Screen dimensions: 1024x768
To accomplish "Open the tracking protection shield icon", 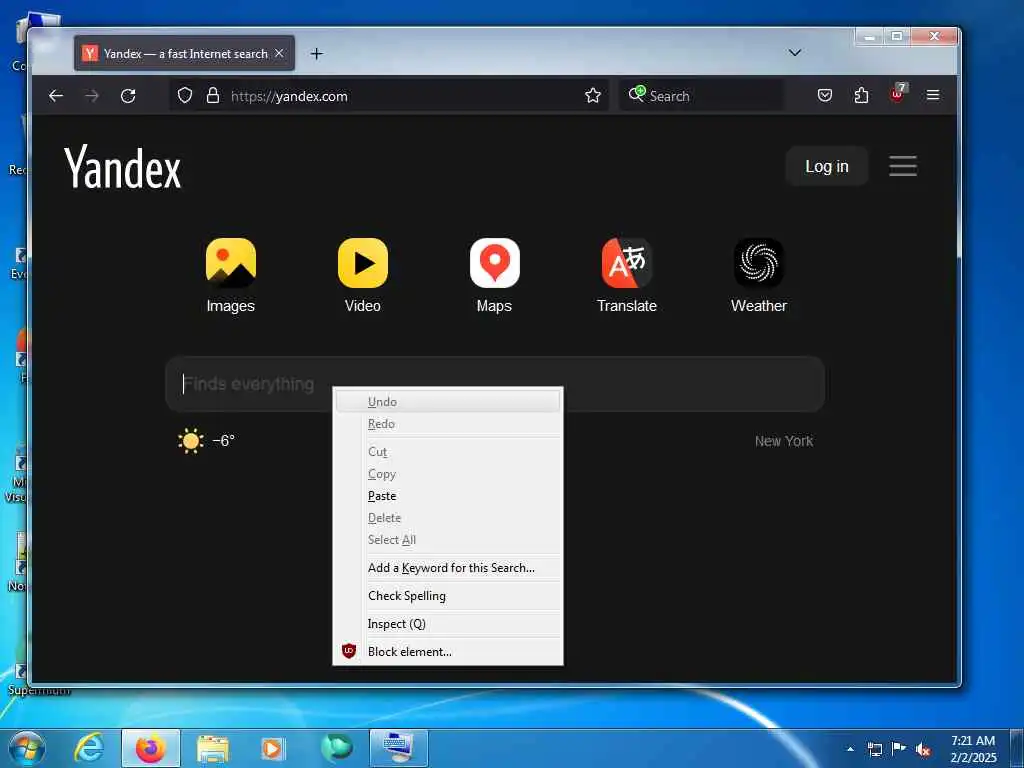I will (x=185, y=95).
